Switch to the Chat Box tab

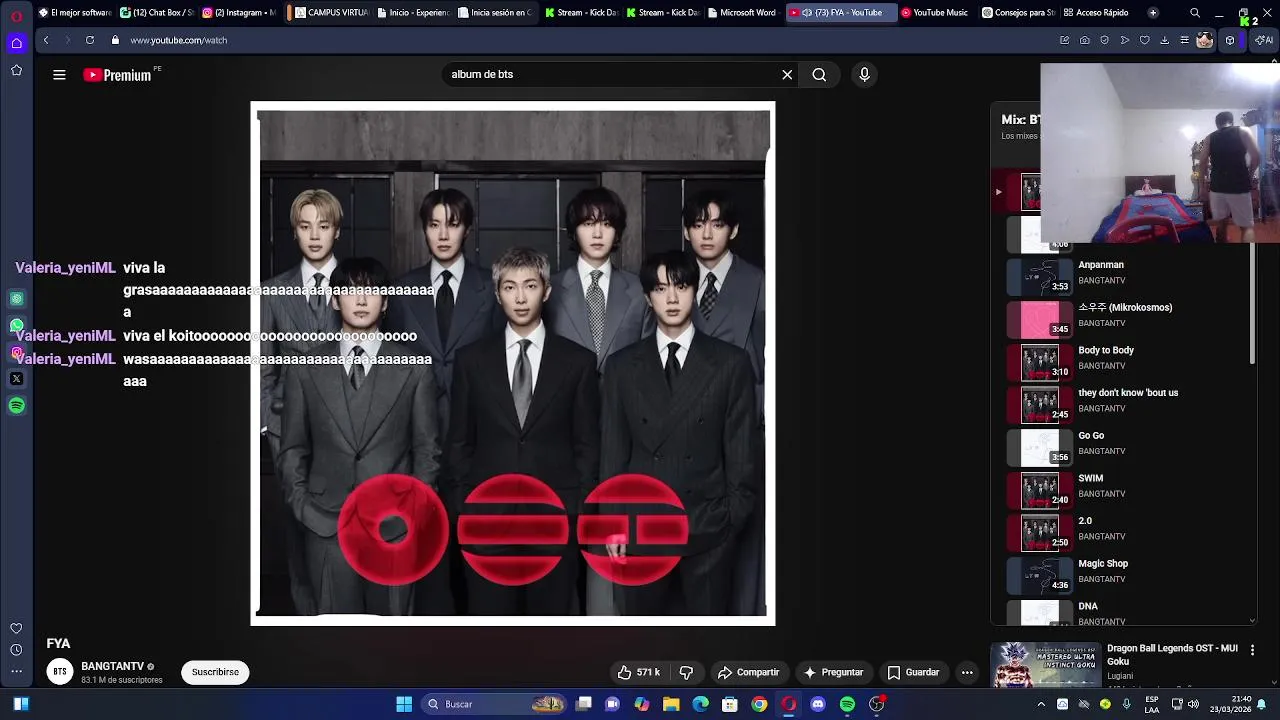point(157,13)
